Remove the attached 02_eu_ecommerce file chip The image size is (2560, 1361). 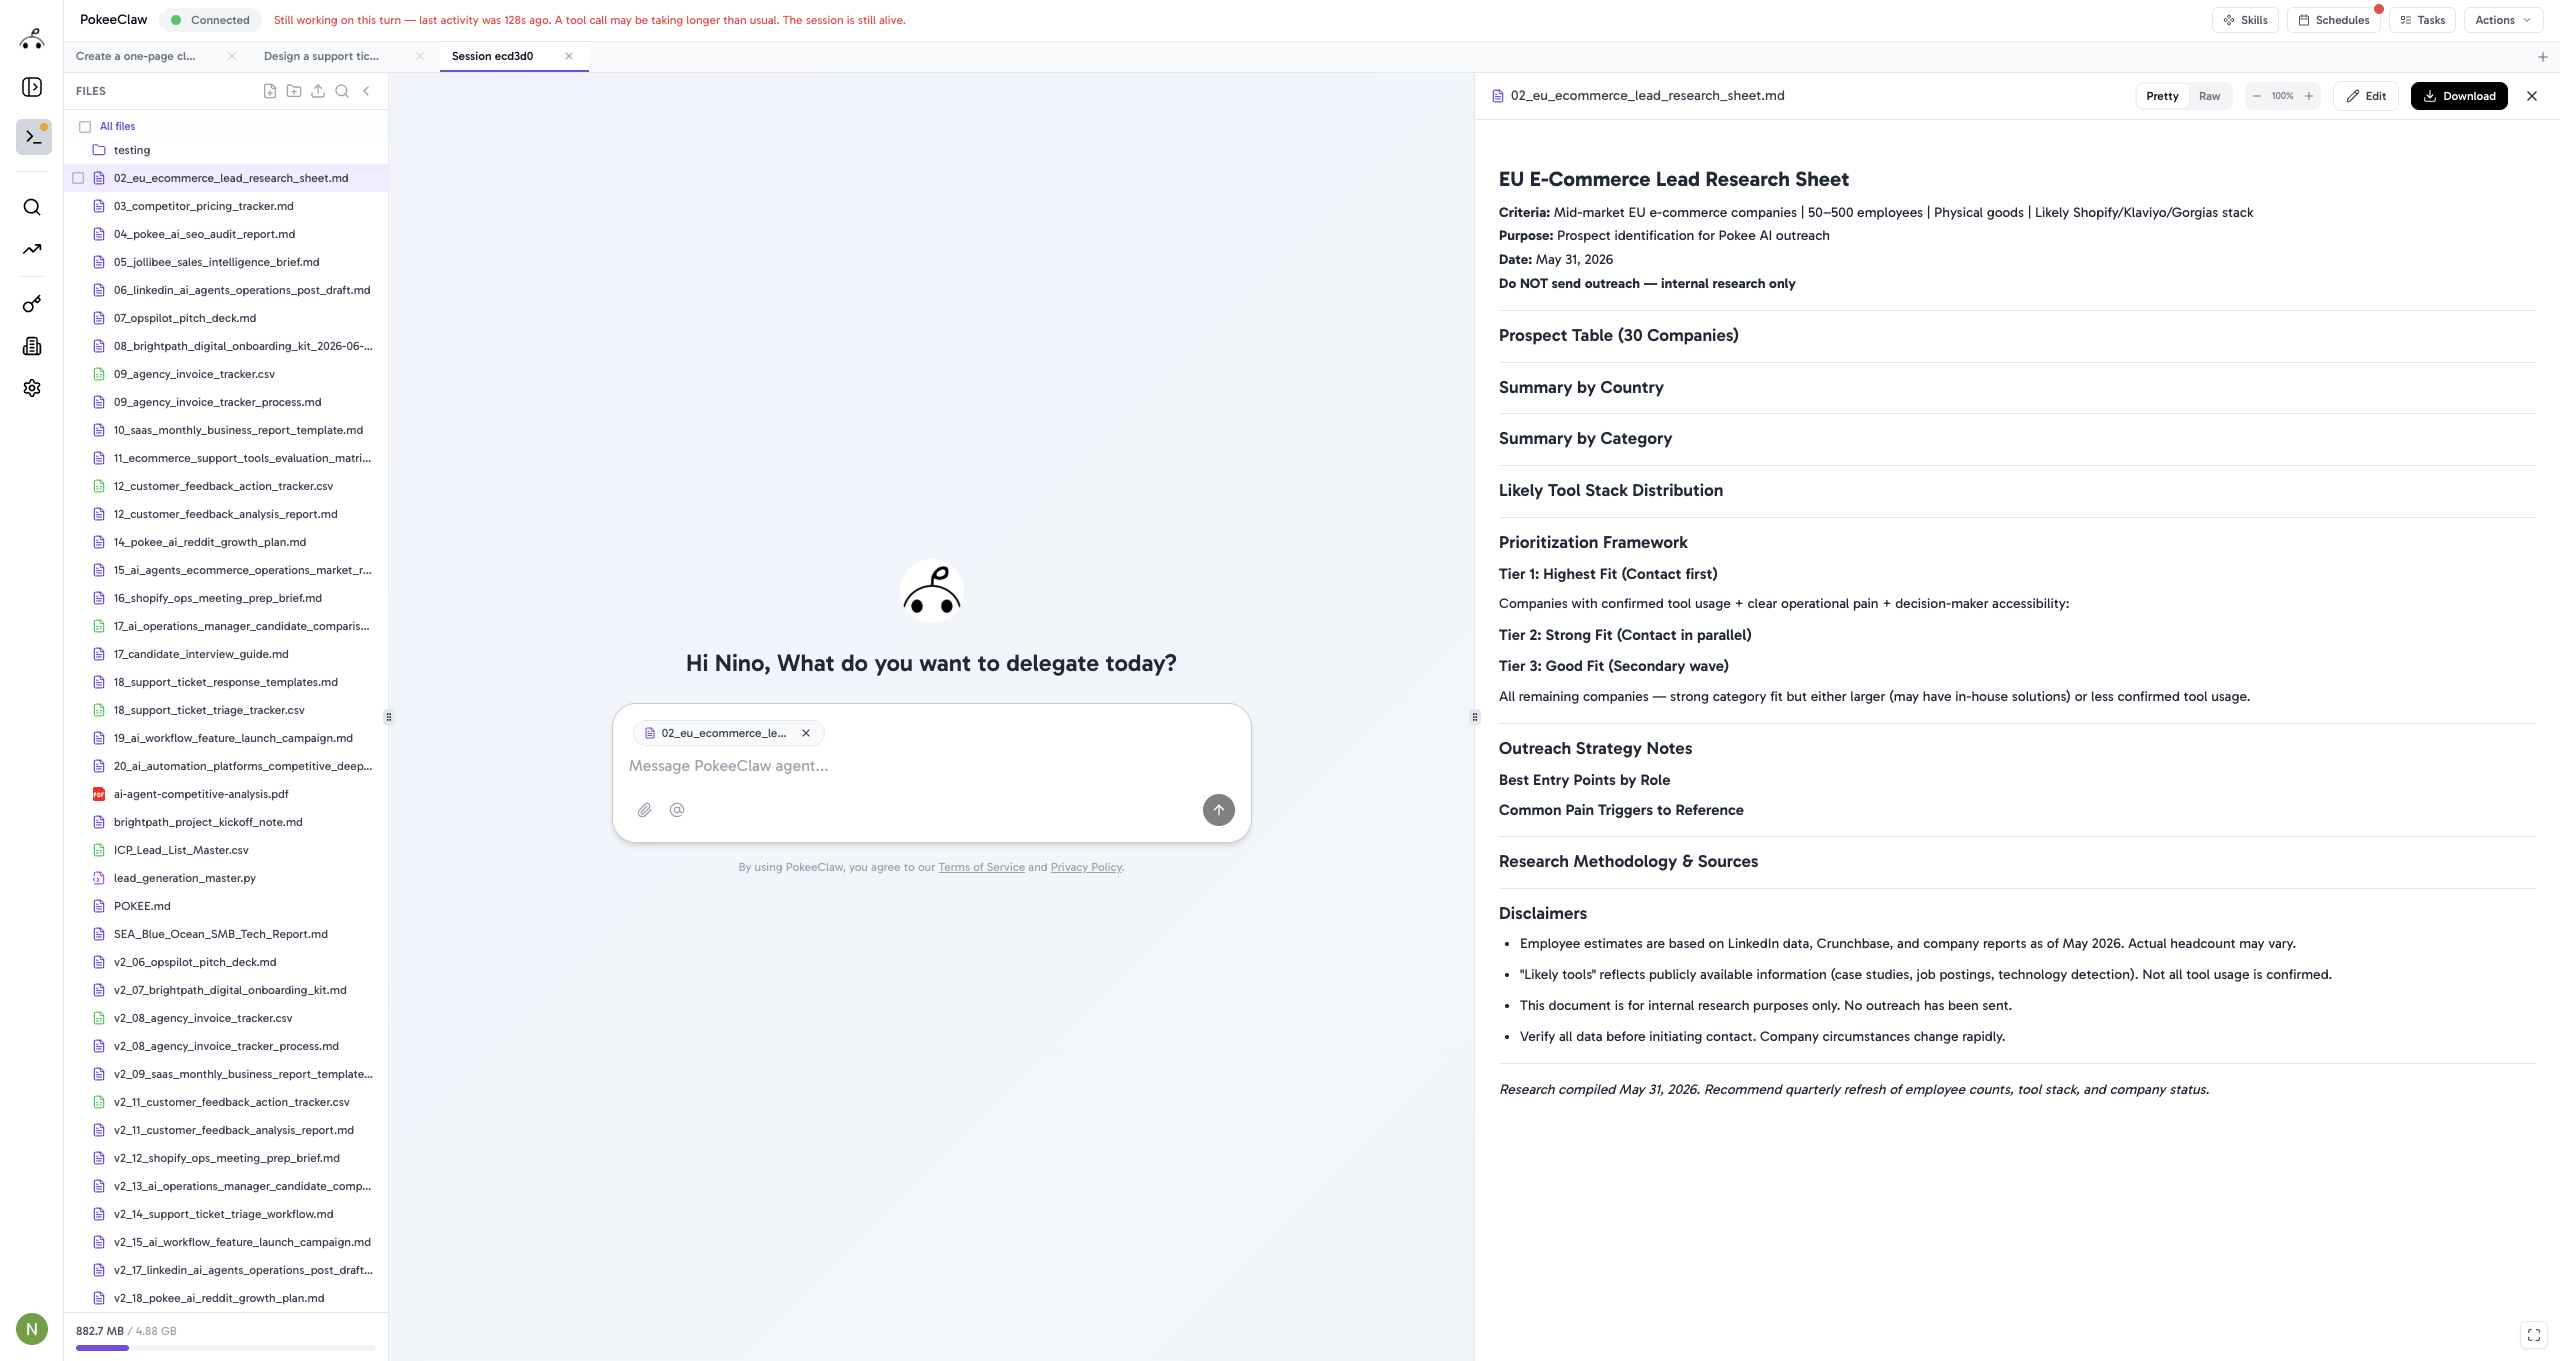click(806, 733)
